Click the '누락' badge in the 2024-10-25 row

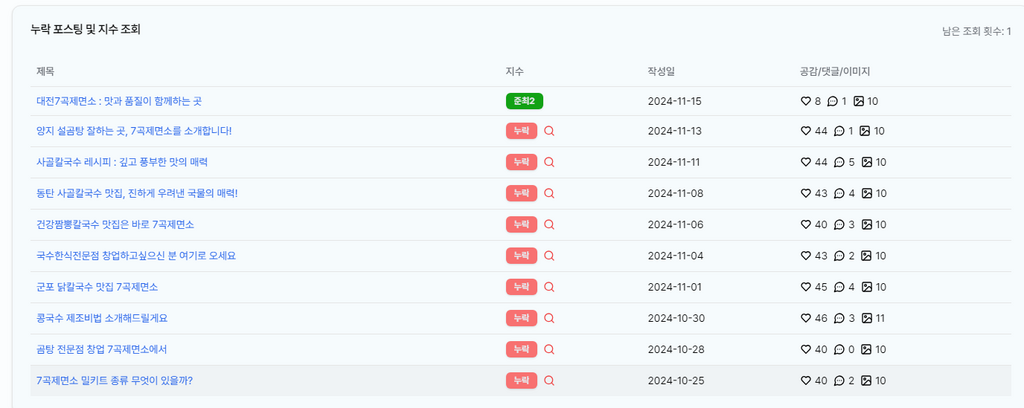point(521,381)
